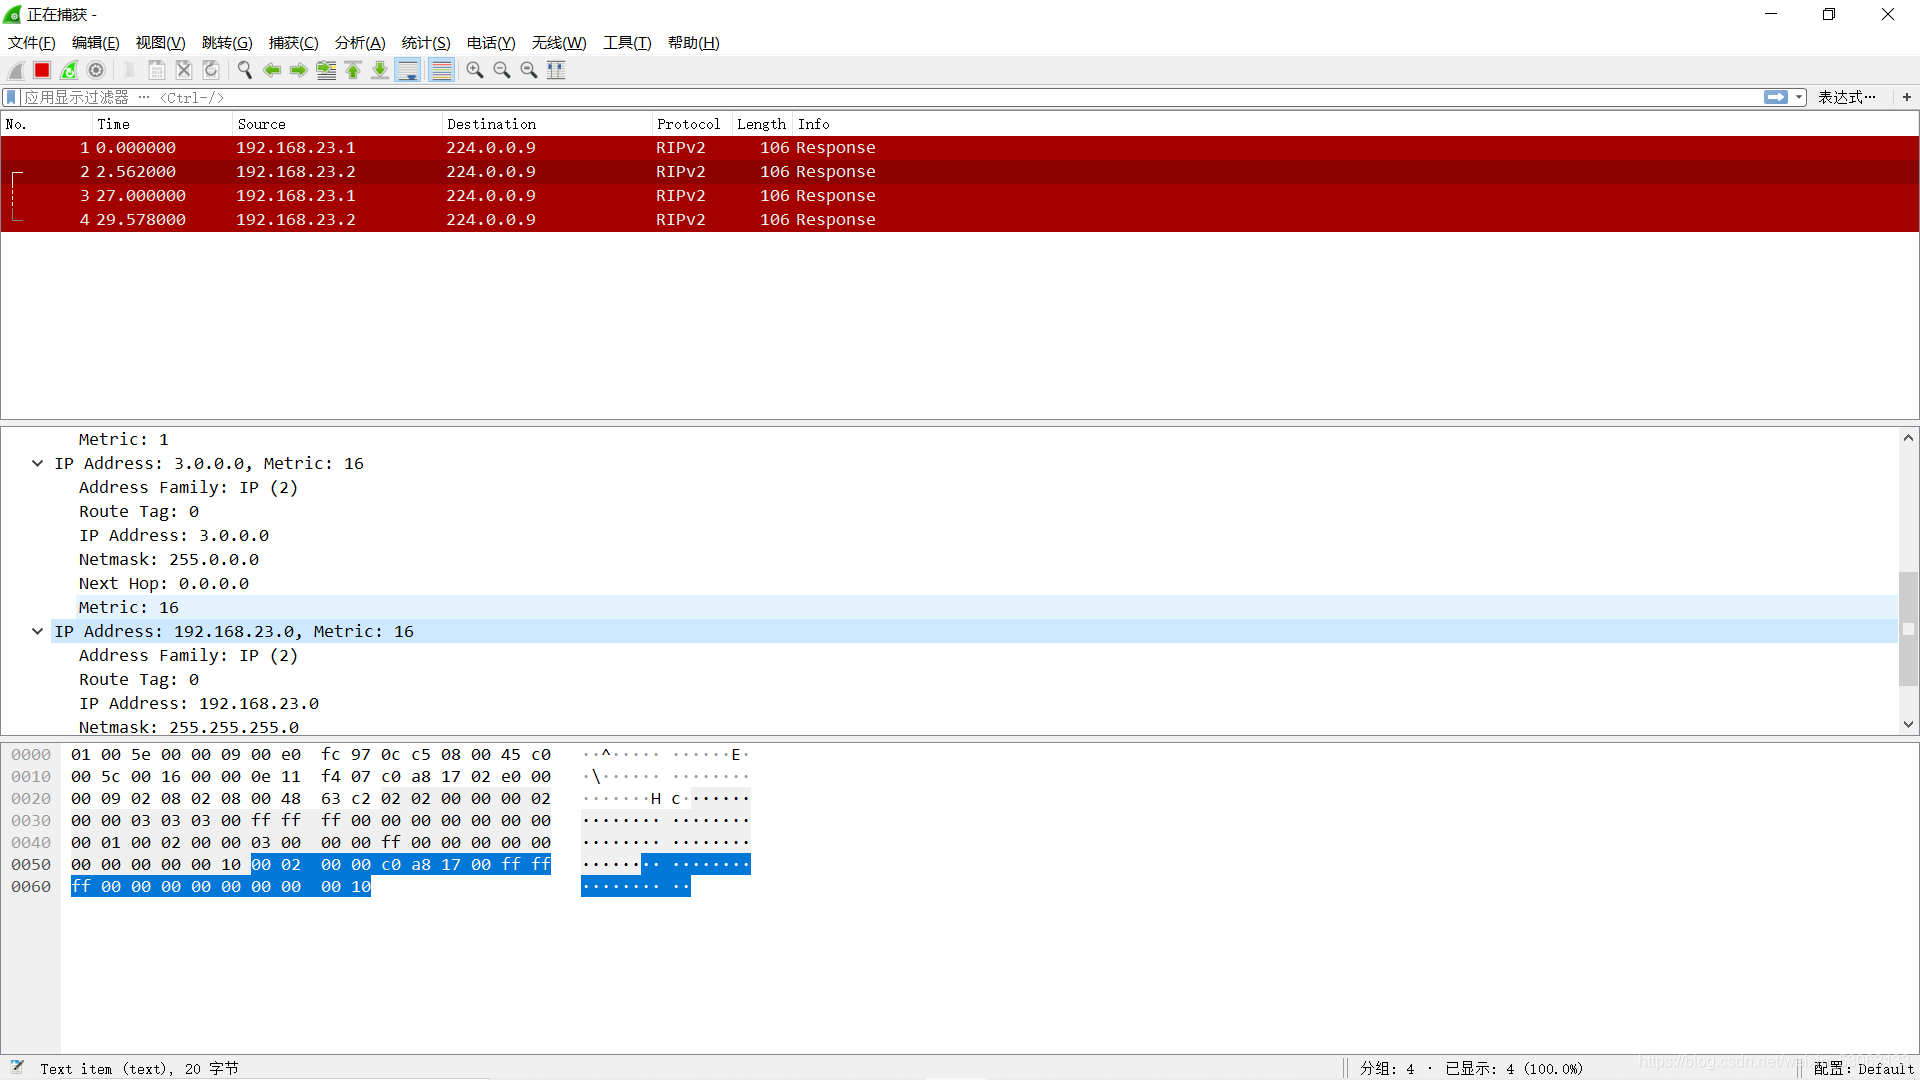
Task: Open the 跳转(G) menu
Action: pos(227,43)
